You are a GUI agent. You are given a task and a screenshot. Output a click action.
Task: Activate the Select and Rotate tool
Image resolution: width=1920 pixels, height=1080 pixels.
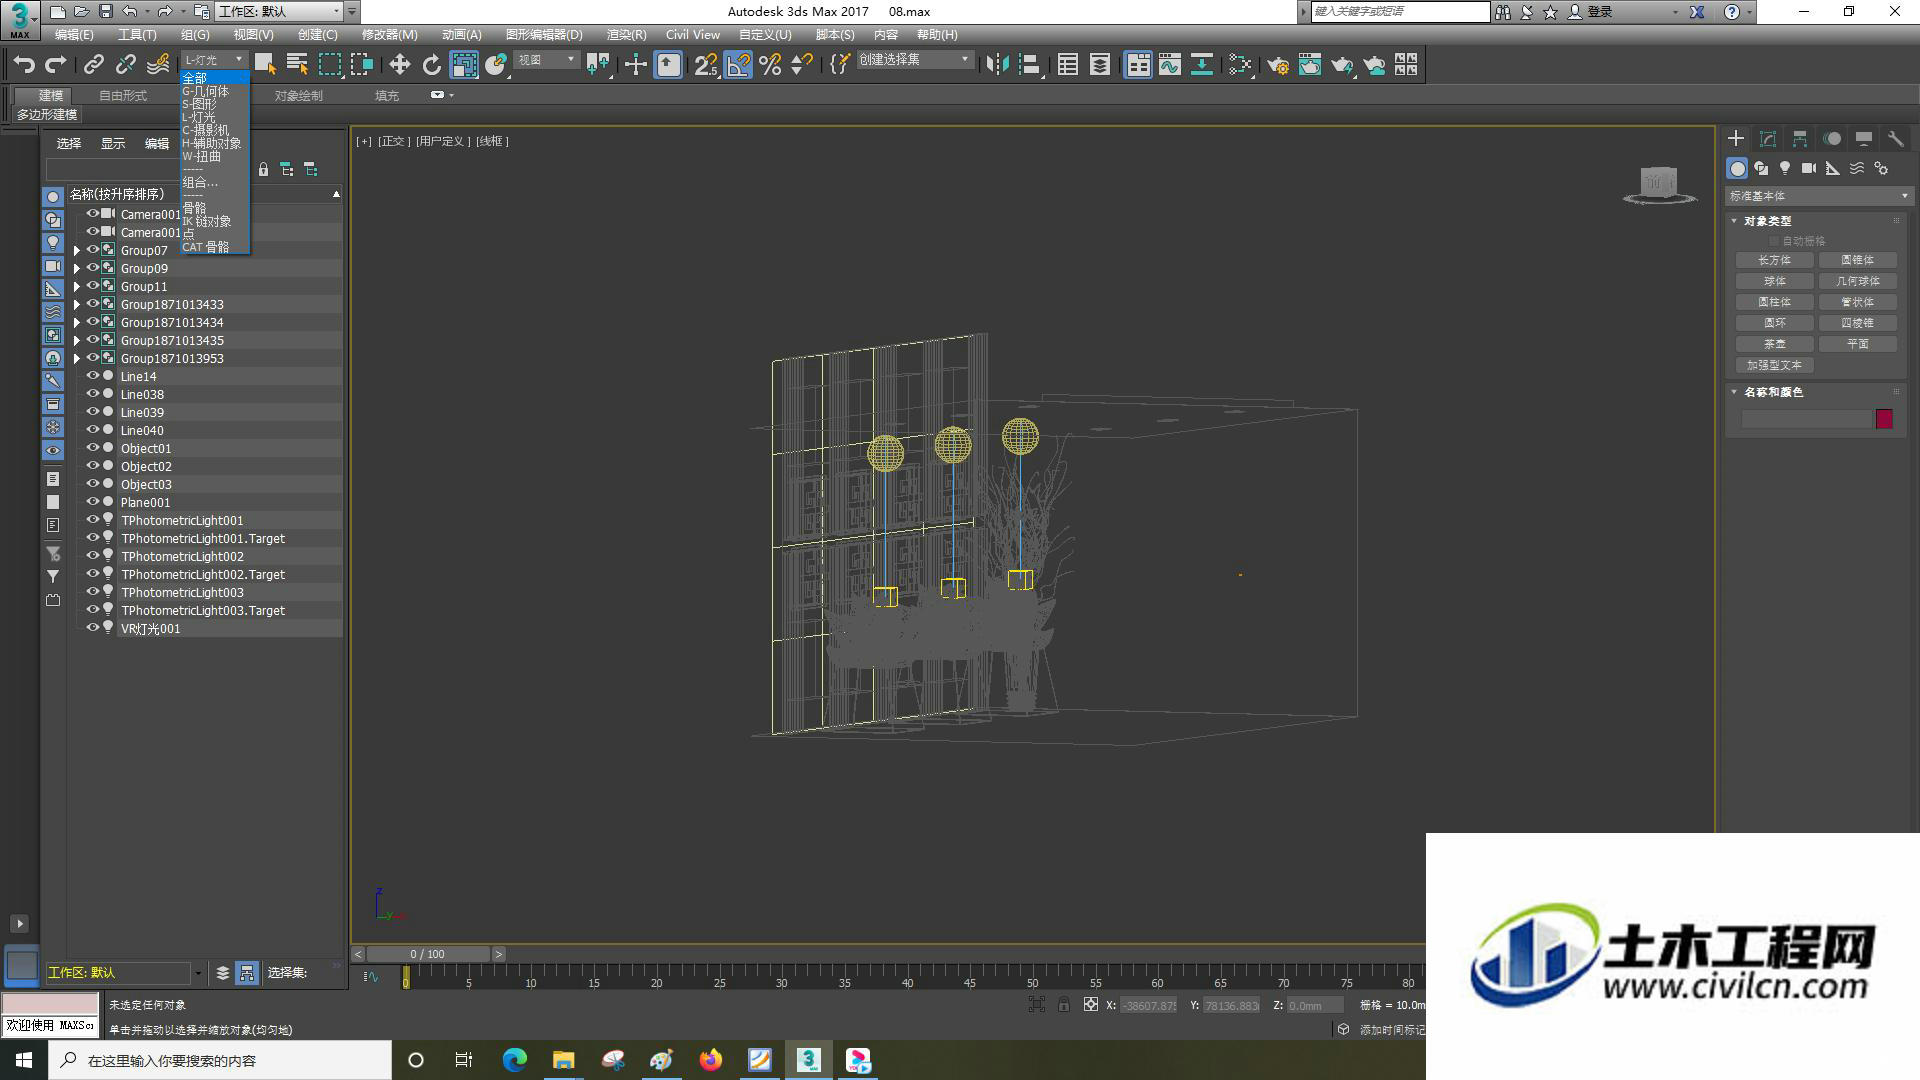pos(432,65)
